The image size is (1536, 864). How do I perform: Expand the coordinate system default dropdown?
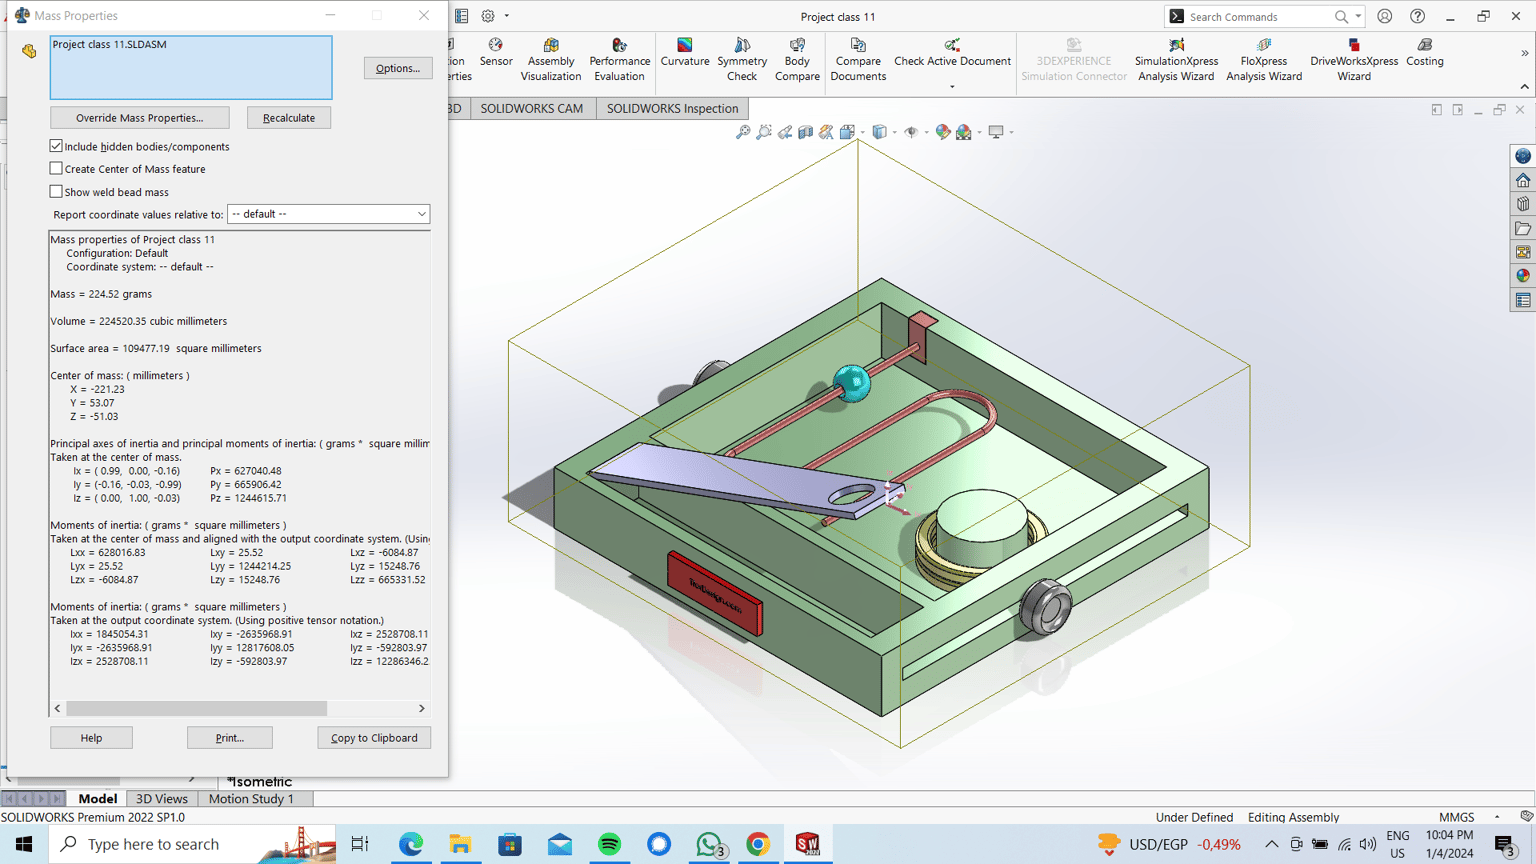(329, 214)
